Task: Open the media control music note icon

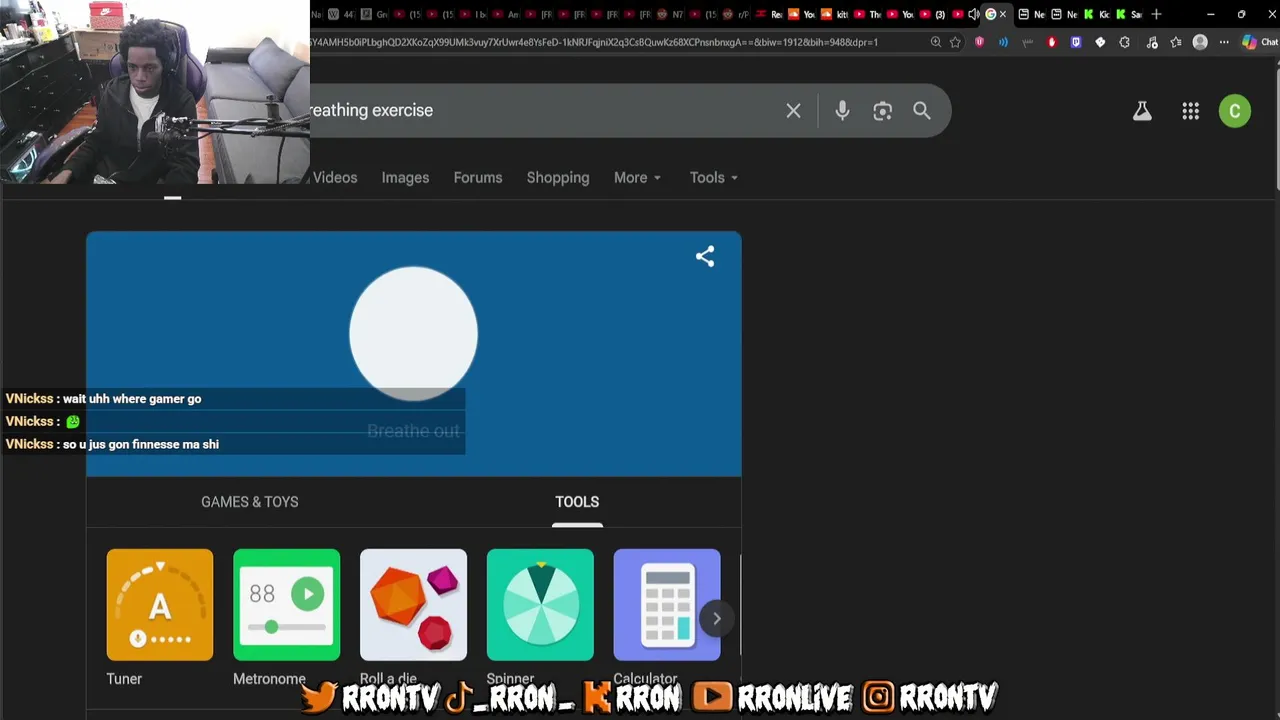Action: 1152,42
